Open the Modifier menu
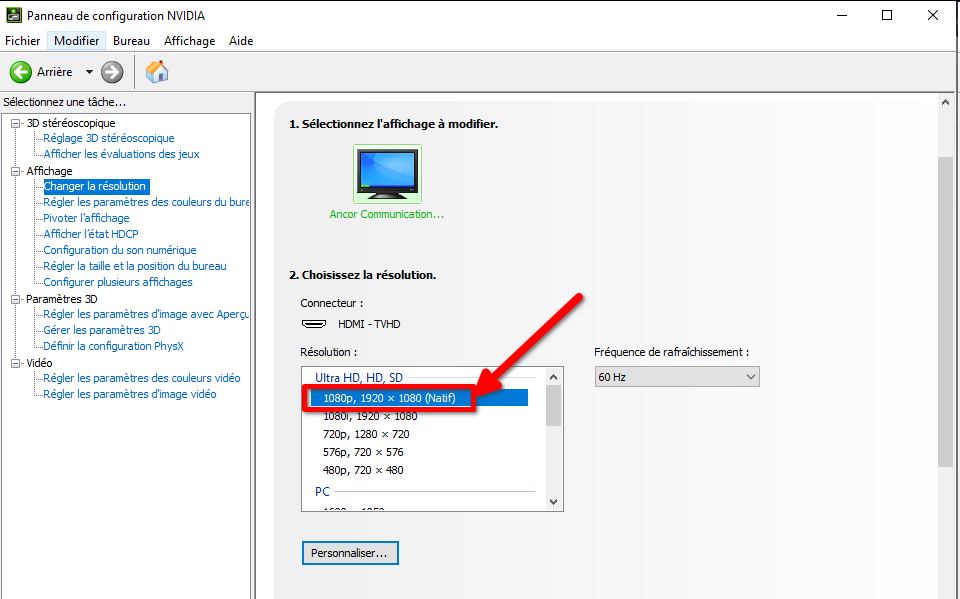 77,40
